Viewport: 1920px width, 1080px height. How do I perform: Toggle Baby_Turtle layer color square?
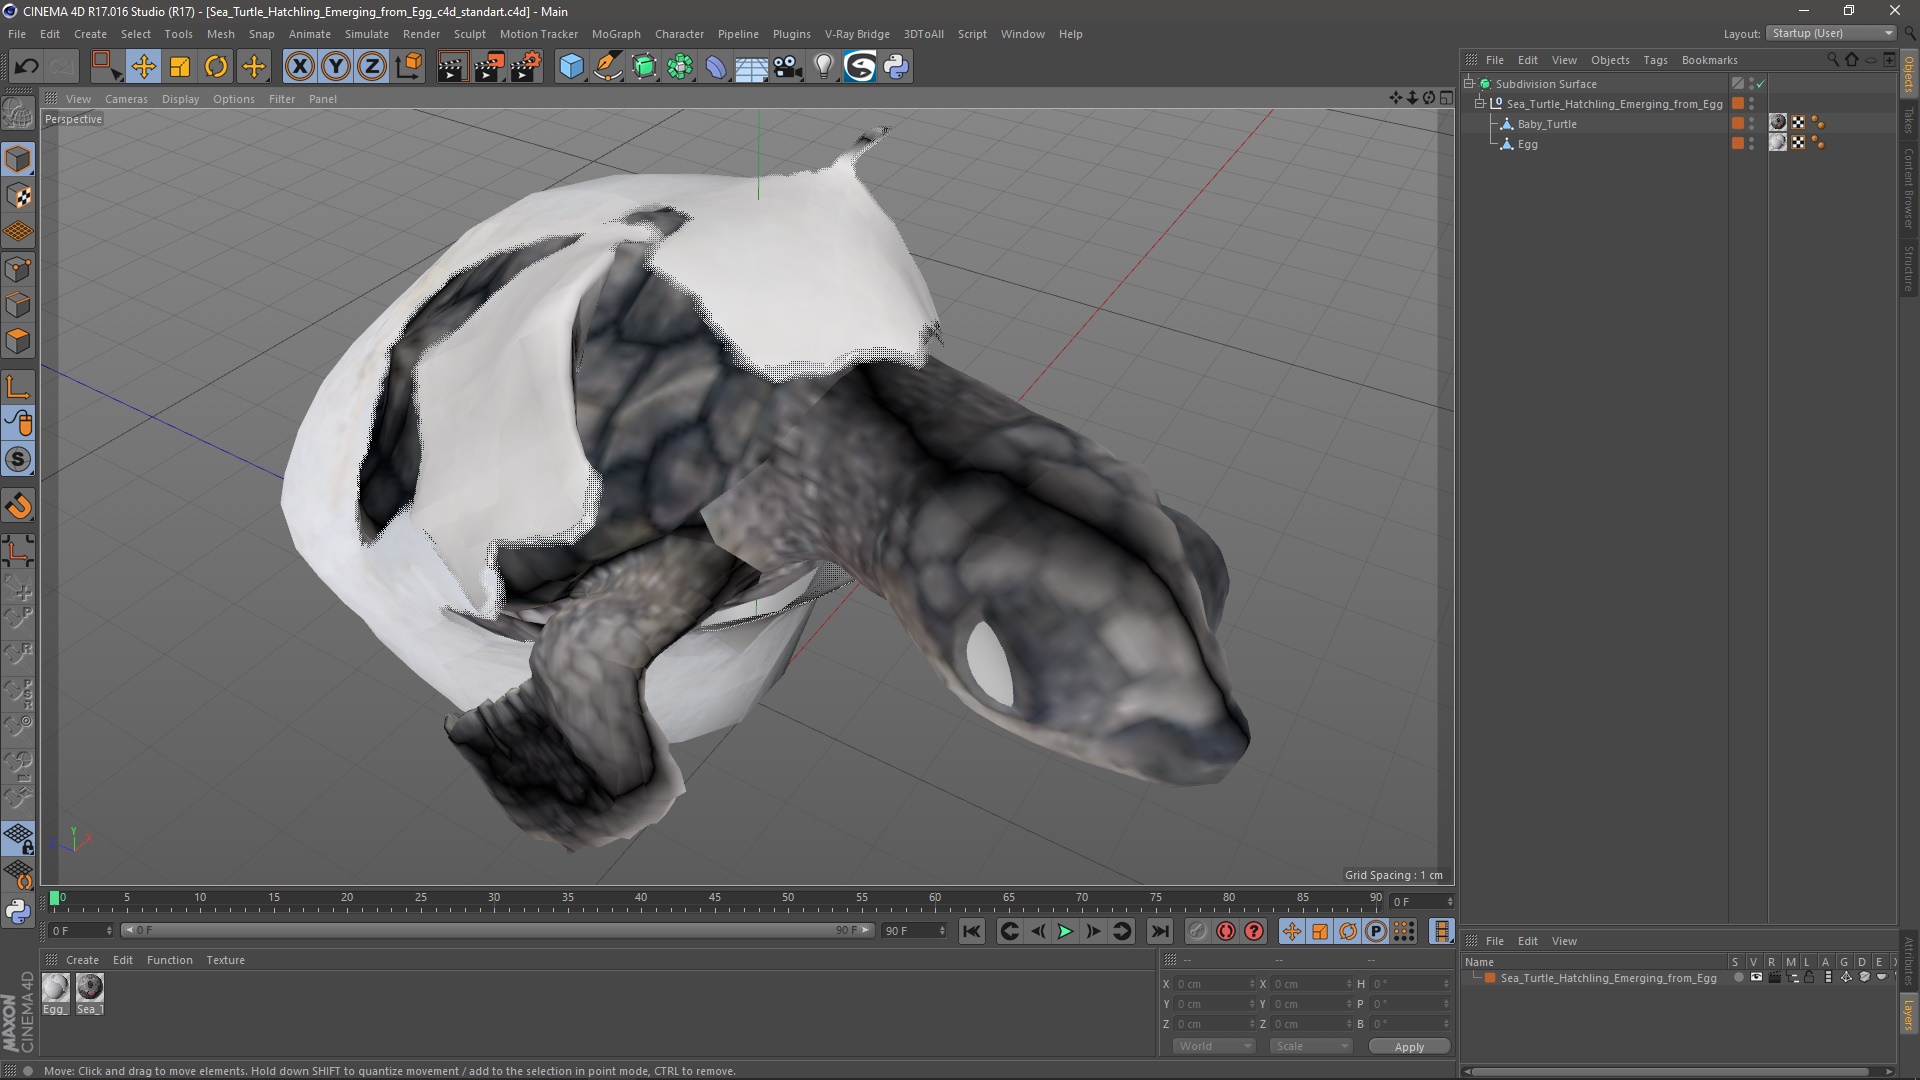pyautogui.click(x=1738, y=124)
